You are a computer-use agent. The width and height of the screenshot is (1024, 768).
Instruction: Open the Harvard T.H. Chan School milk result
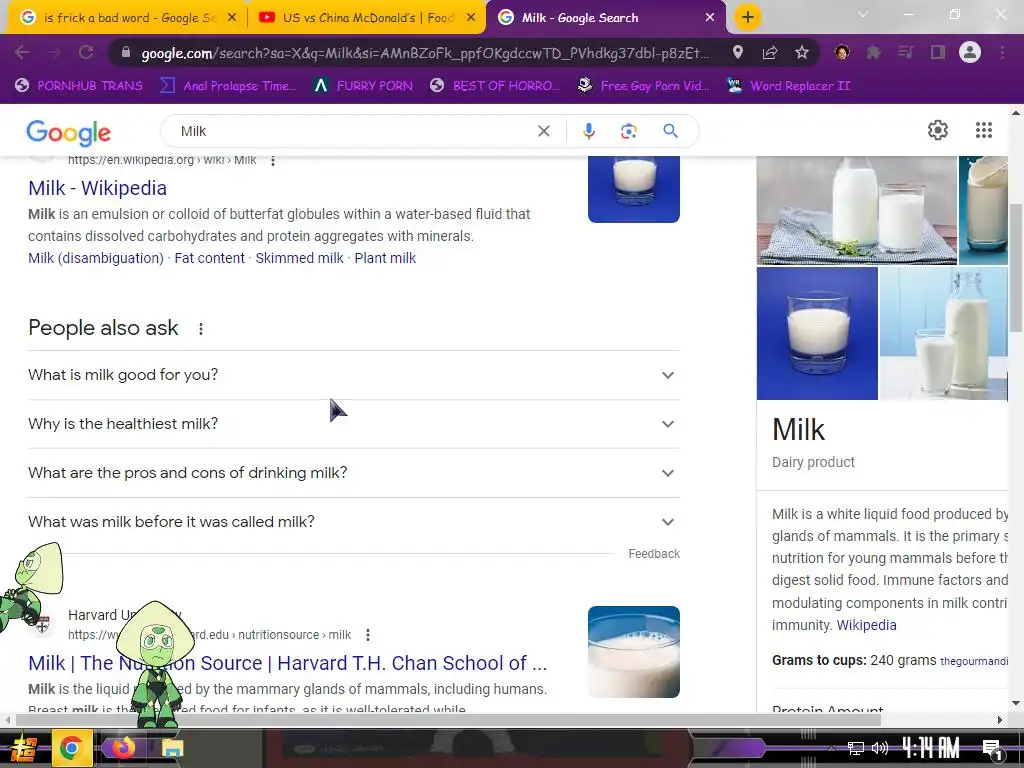pyautogui.click(x=287, y=663)
